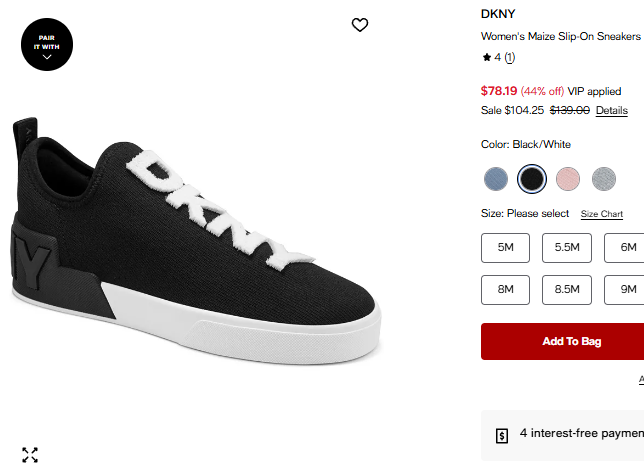Choose the blue denim color swatch

[x=496, y=179]
